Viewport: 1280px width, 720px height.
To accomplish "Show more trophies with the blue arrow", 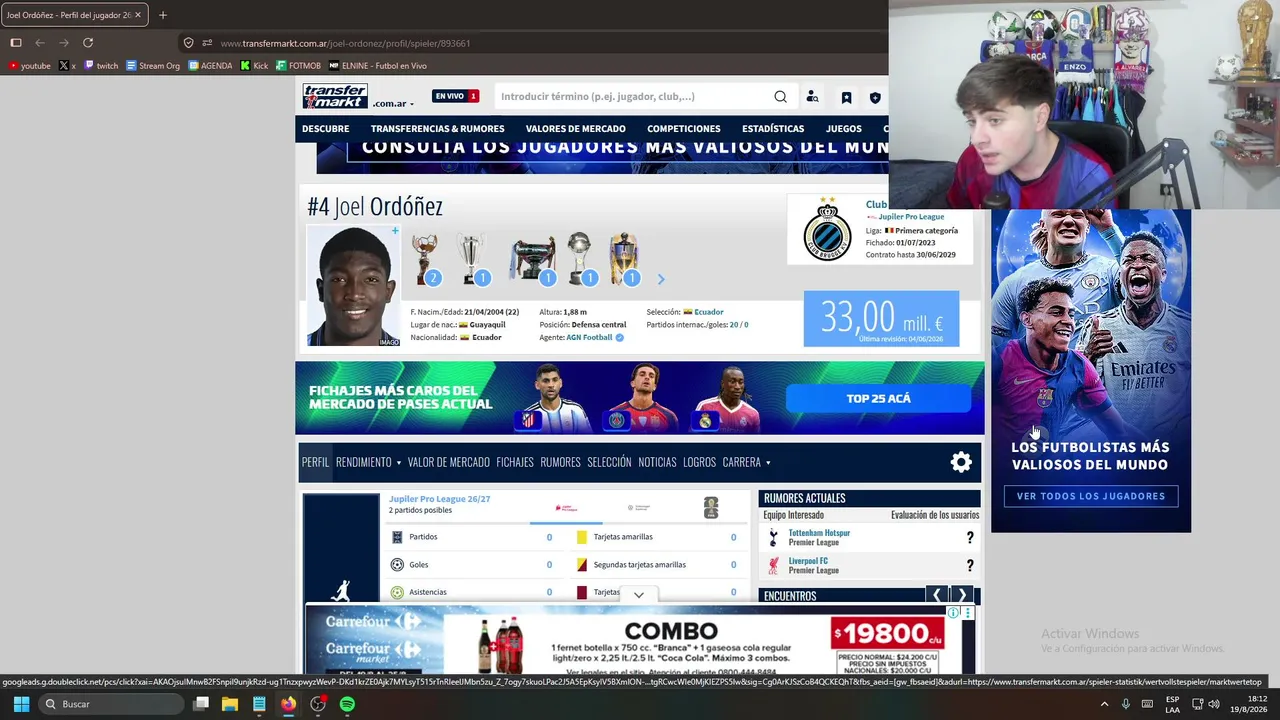I will [x=660, y=280].
